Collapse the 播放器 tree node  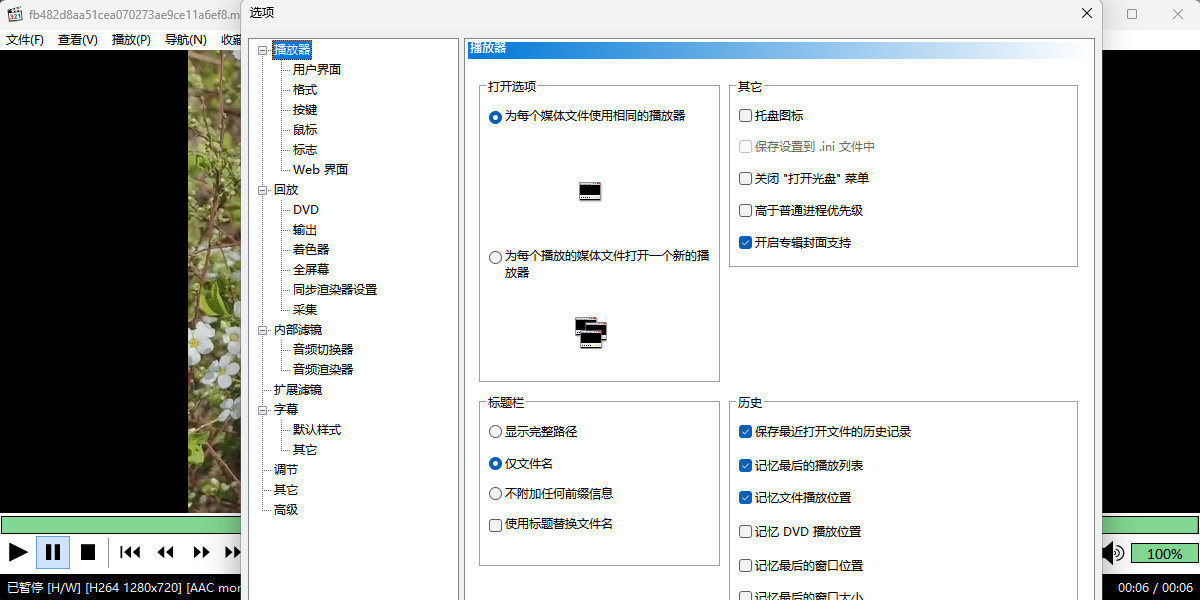point(264,50)
